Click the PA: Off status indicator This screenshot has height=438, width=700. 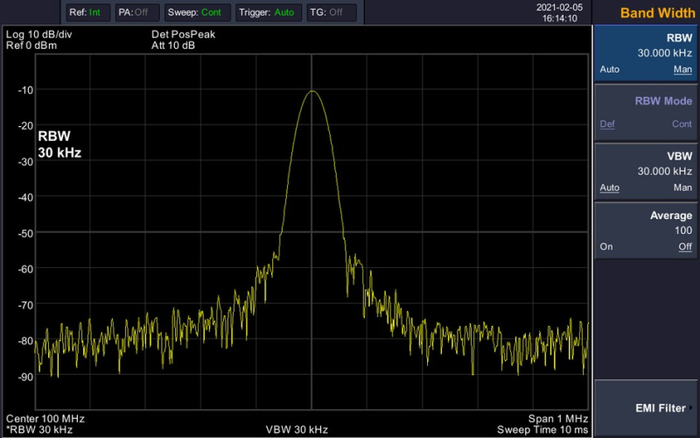coord(137,13)
